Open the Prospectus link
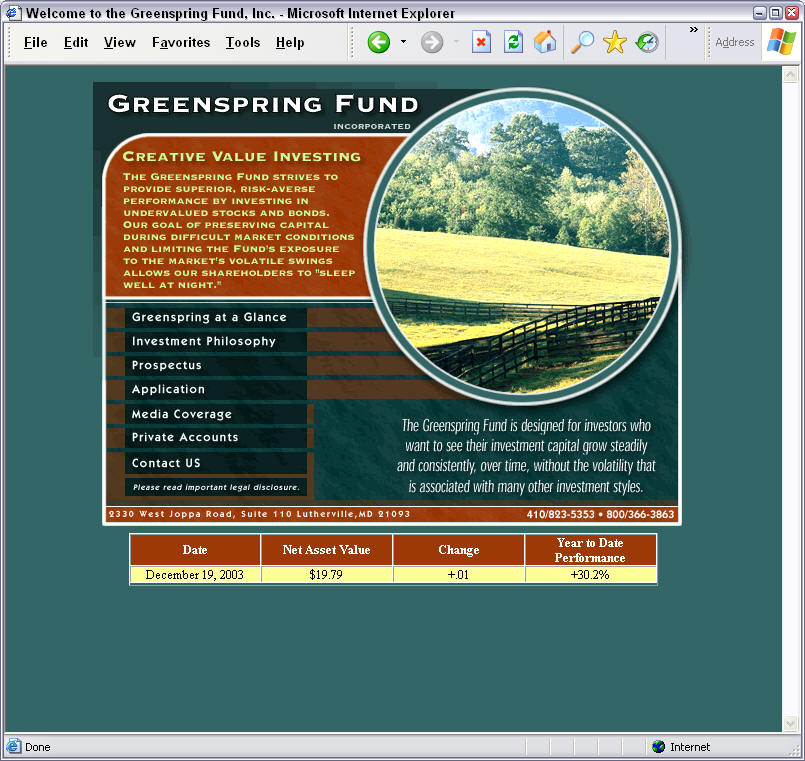This screenshot has width=805, height=761. click(216, 366)
